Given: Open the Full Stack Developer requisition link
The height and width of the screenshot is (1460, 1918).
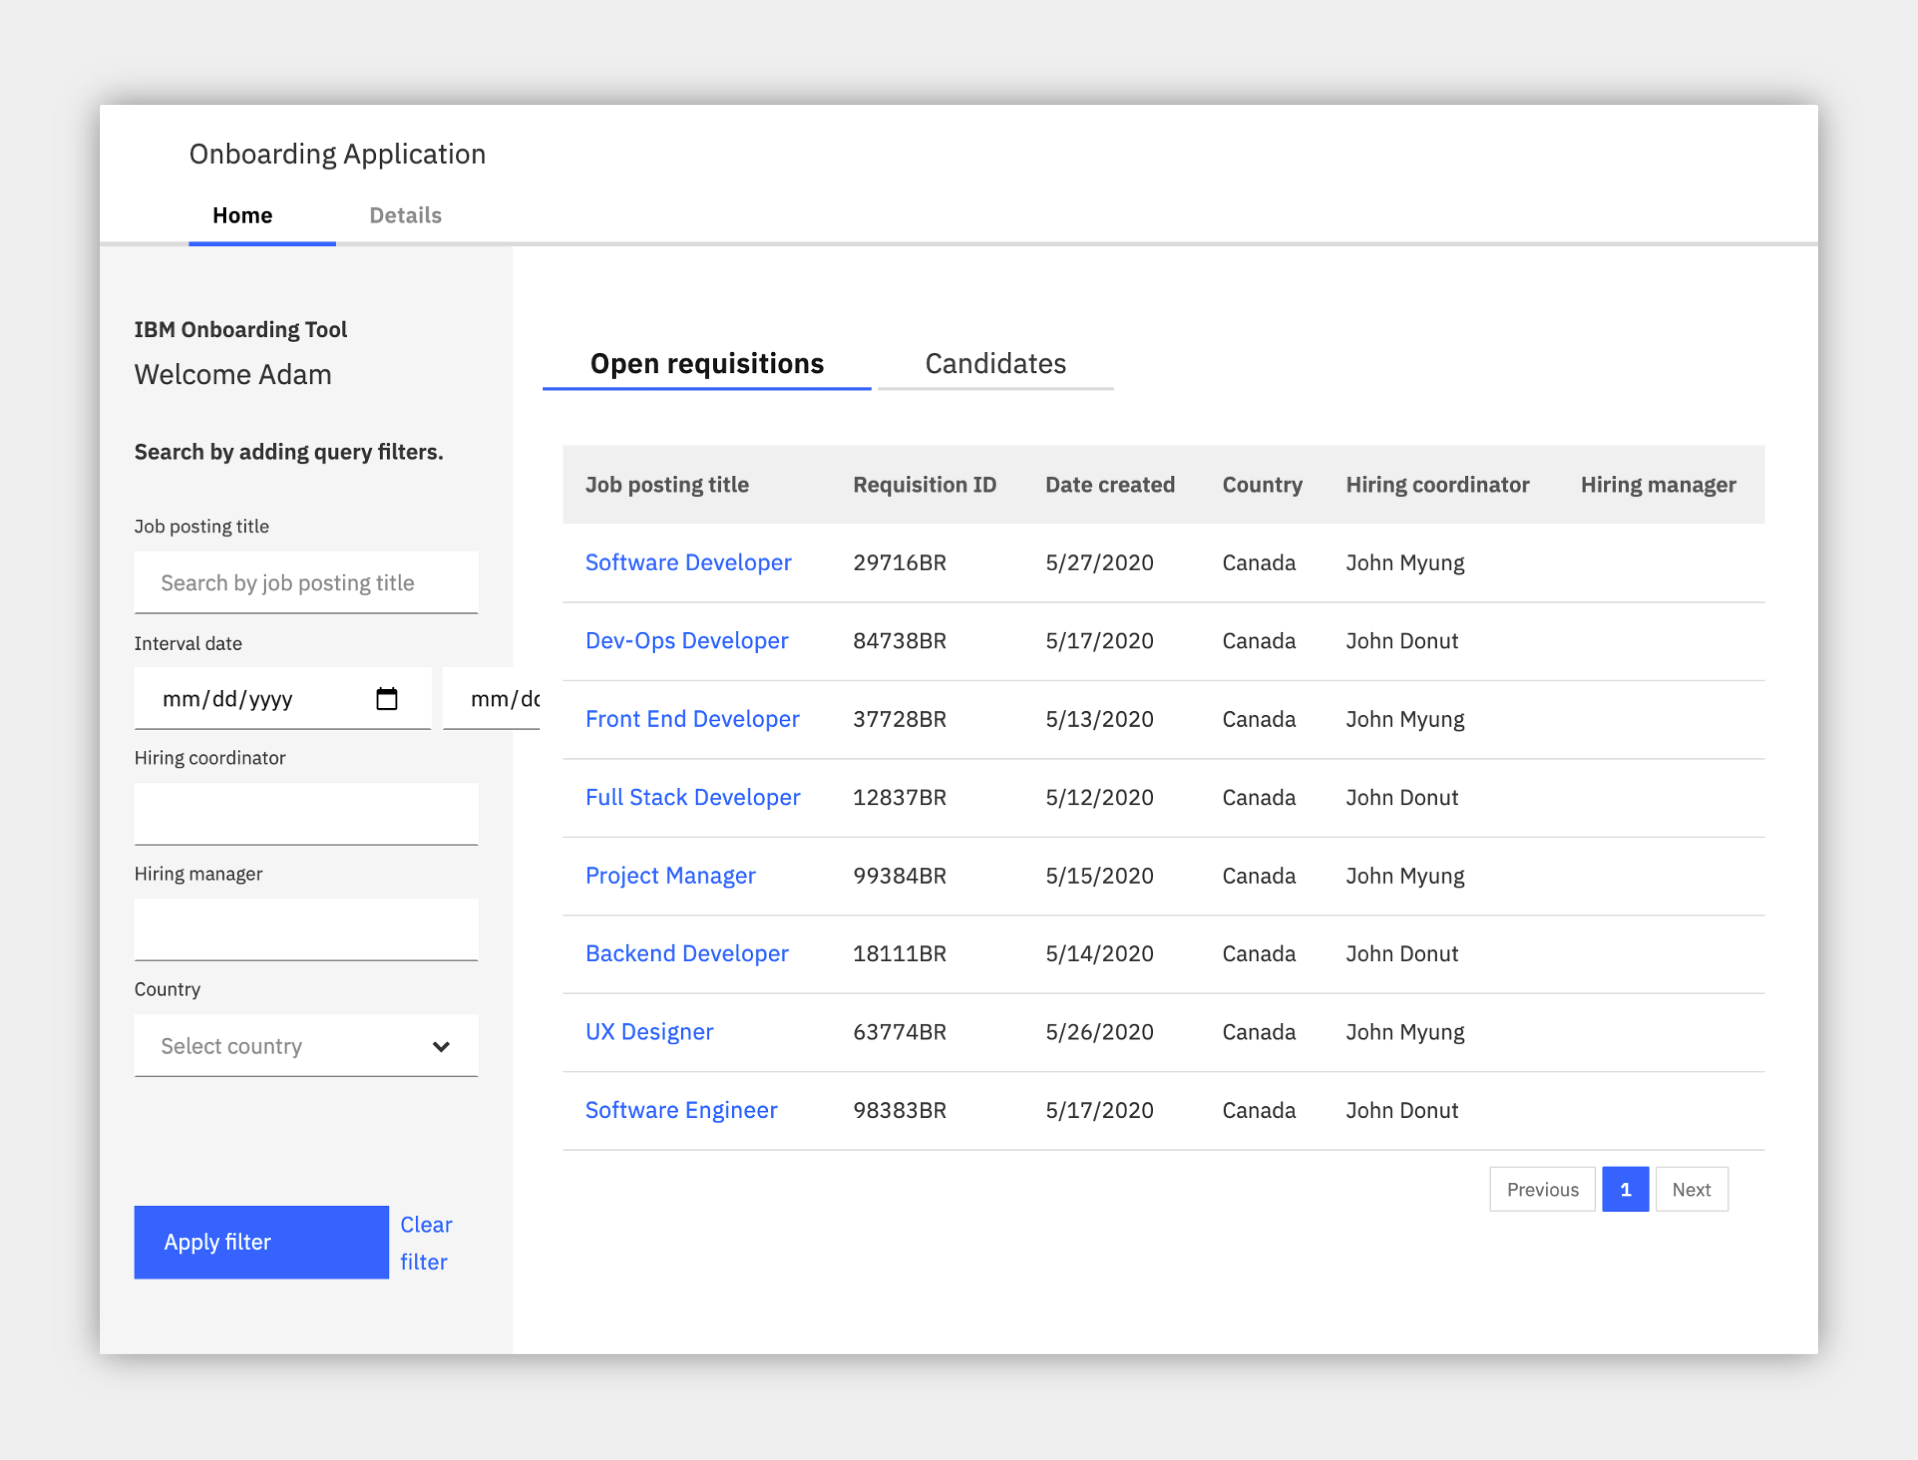Looking at the screenshot, I should click(x=693, y=798).
